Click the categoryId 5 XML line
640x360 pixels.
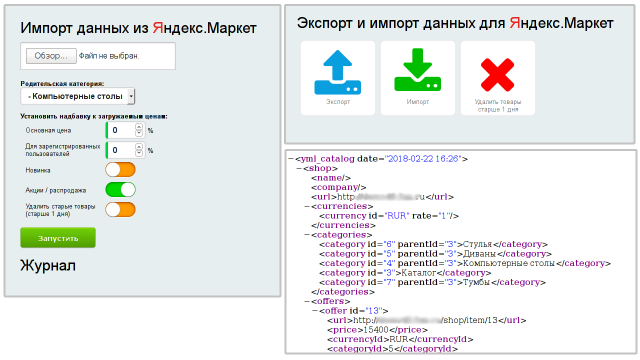click(393, 349)
